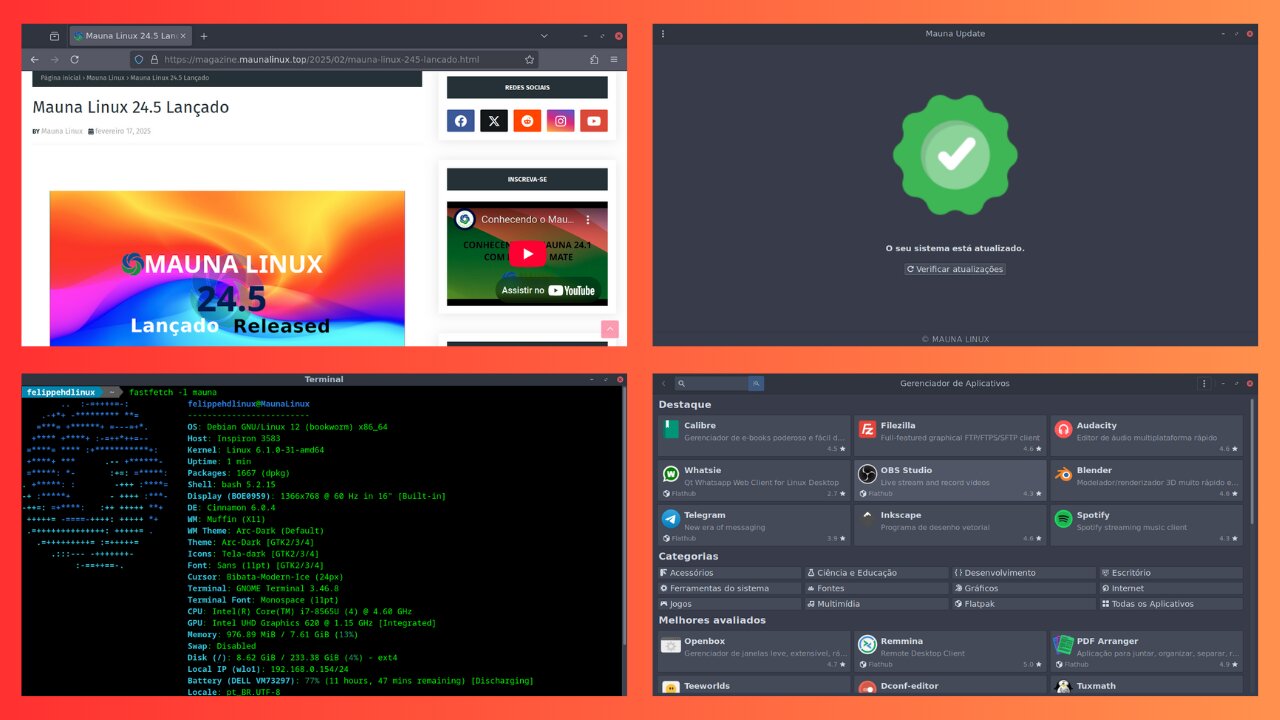
Task: Open the Remmina app card
Action: coord(950,651)
